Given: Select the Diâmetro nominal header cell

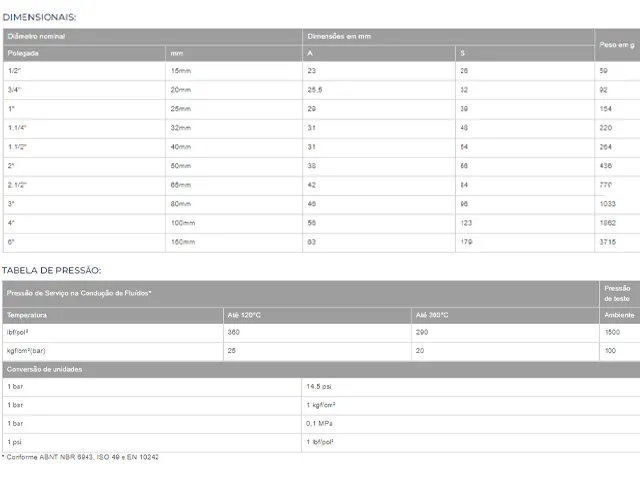Looking at the screenshot, I should coord(152,36).
